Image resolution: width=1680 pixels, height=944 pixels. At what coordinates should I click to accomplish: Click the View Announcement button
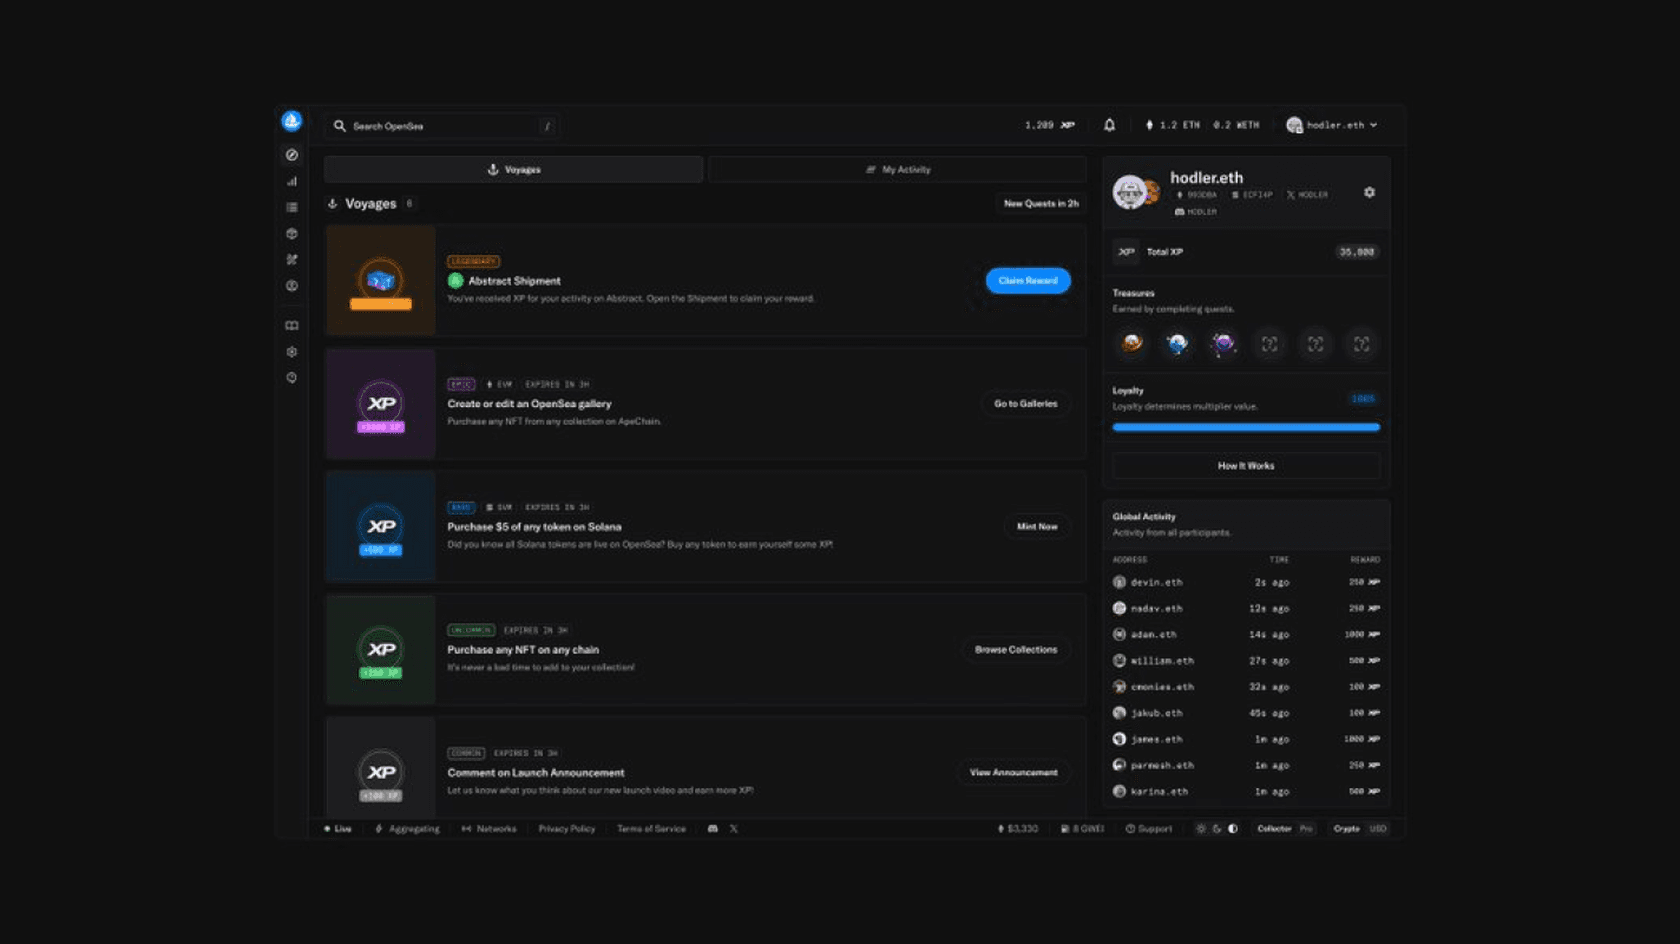[1013, 772]
